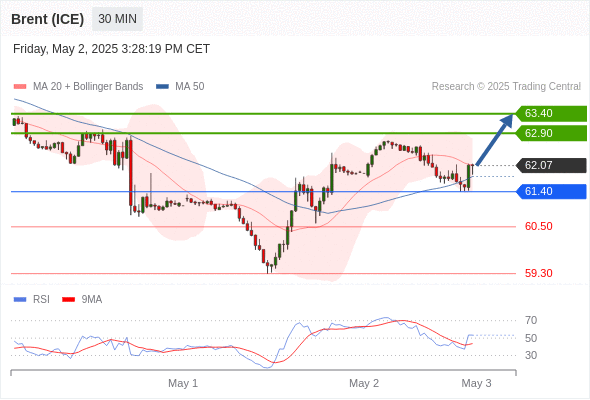Click the RSI 70 level label

pos(531,320)
